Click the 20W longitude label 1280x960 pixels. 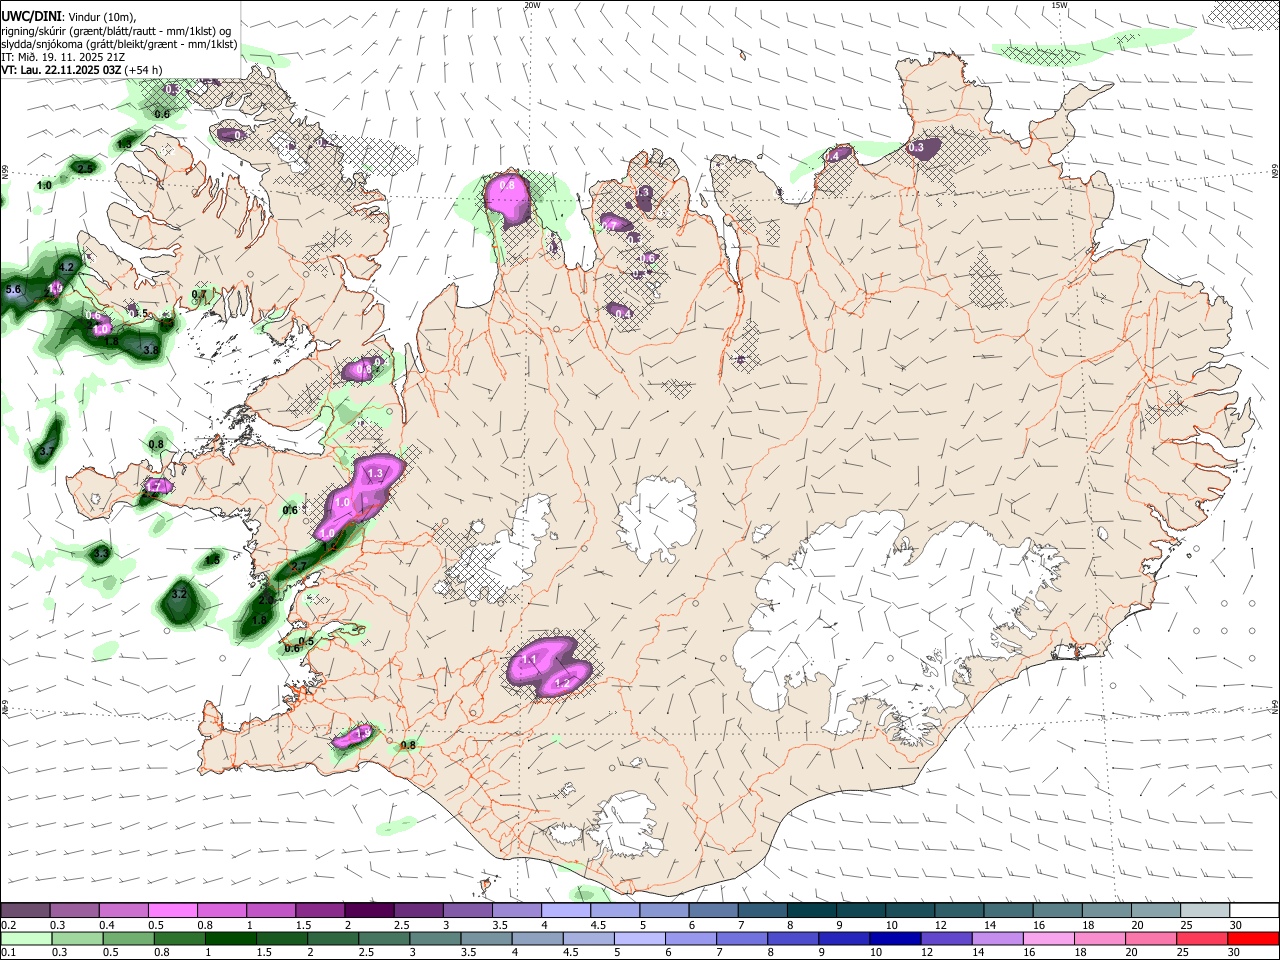click(532, 5)
